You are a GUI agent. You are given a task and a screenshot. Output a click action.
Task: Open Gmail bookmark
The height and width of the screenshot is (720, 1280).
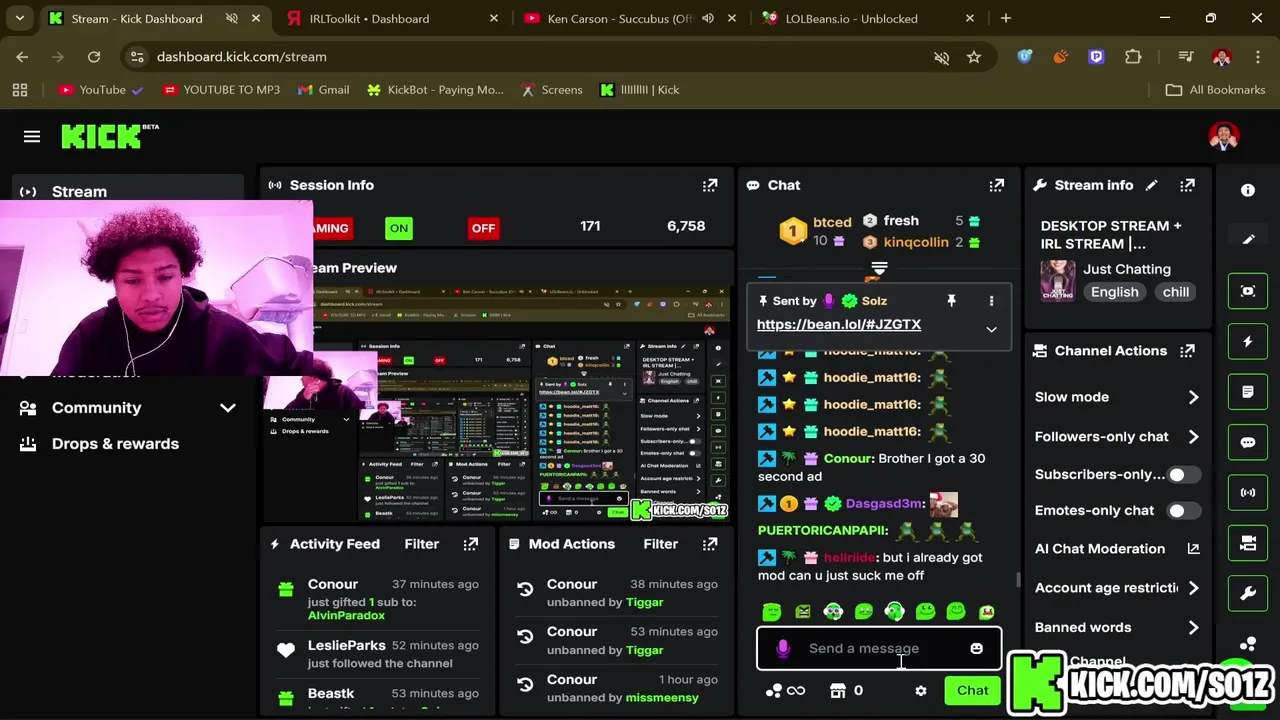pos(324,90)
